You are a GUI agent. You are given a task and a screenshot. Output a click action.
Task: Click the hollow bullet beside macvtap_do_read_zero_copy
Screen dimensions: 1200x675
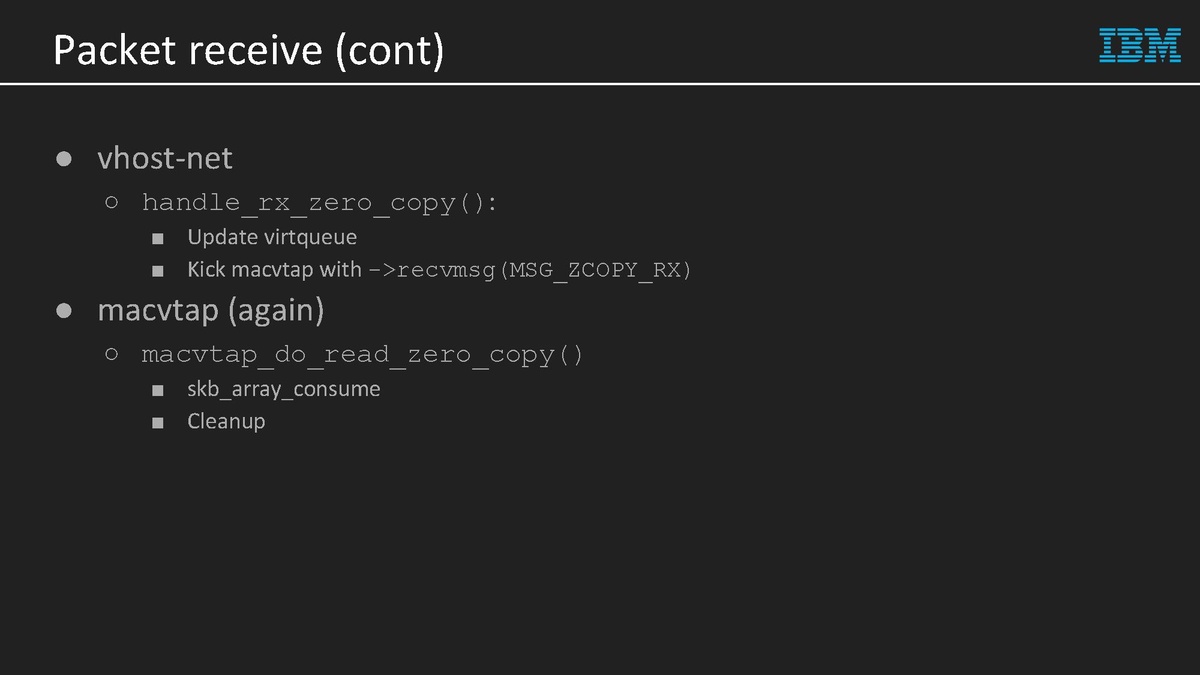click(x=112, y=355)
